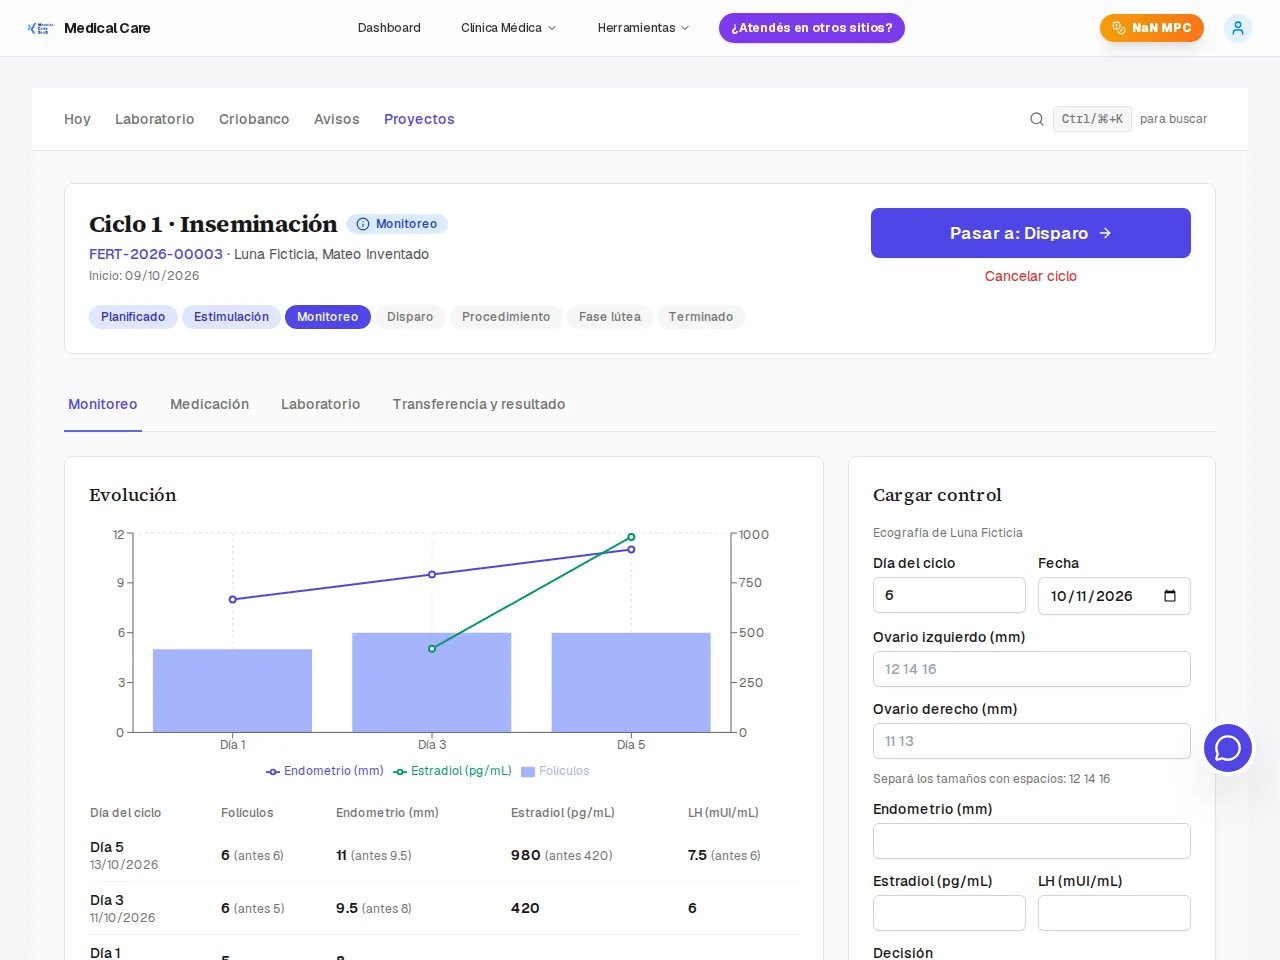Screen dimensions: 1280x960
Task: Open the Dashboard menu item
Action: point(389,28)
